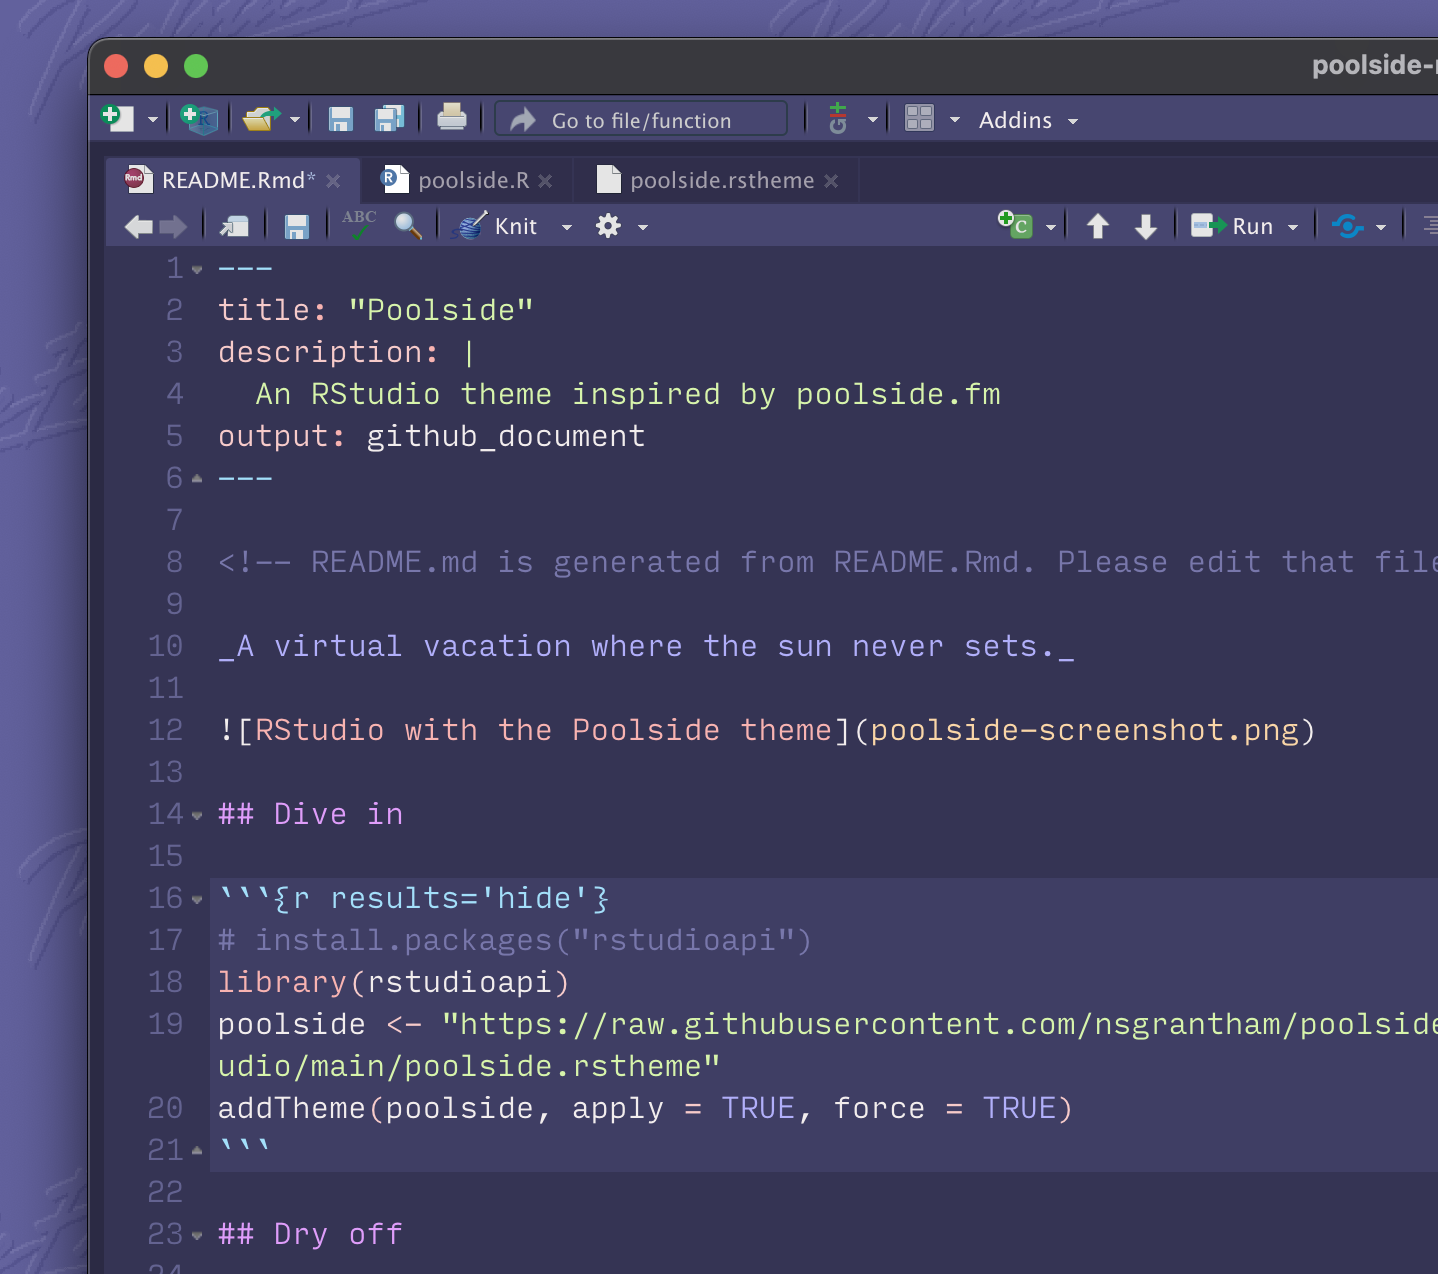Viewport: 1438px width, 1274px height.
Task: Close the poolside.rstheme tab
Action: pyautogui.click(x=831, y=181)
